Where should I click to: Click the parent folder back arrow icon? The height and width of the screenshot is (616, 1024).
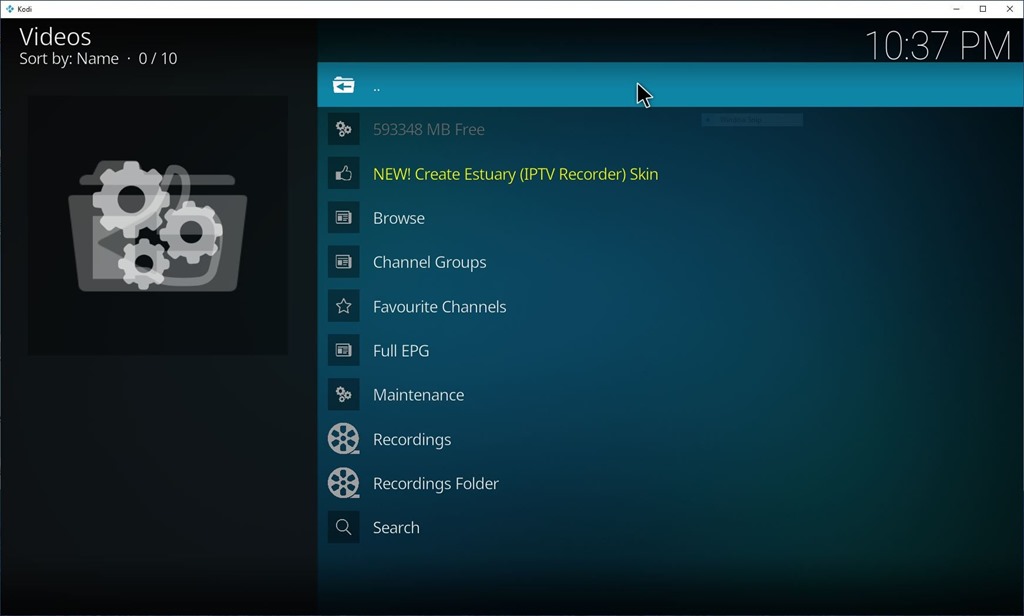(x=343, y=86)
